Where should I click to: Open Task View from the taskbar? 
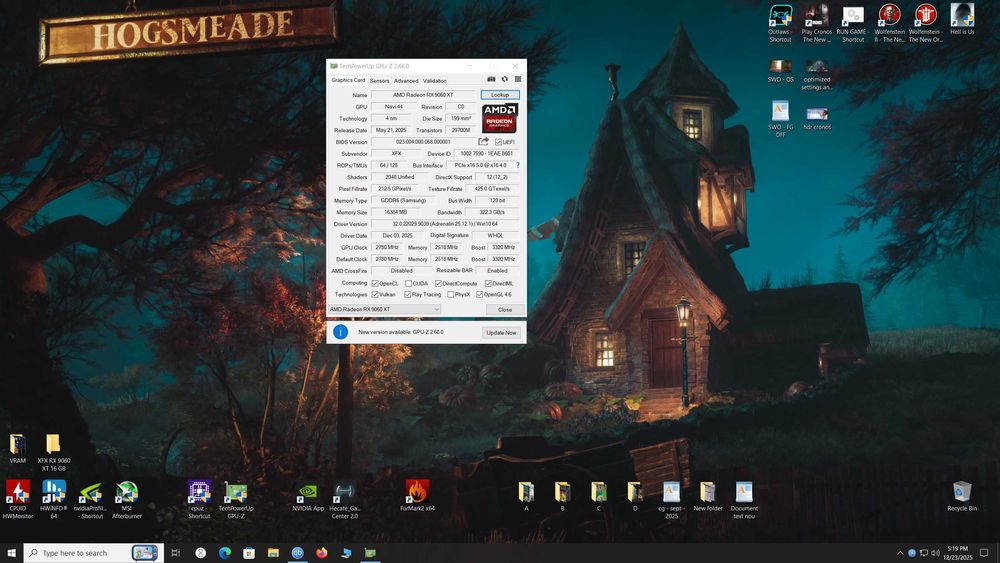point(176,553)
